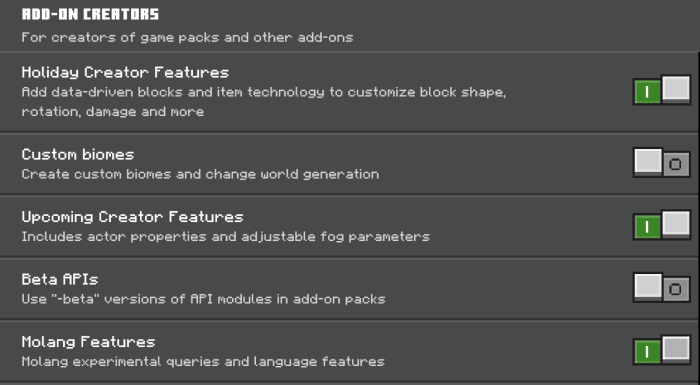Viewport: 700px width, 385px height.
Task: Disable the Molang Features toggle
Action: (x=662, y=351)
